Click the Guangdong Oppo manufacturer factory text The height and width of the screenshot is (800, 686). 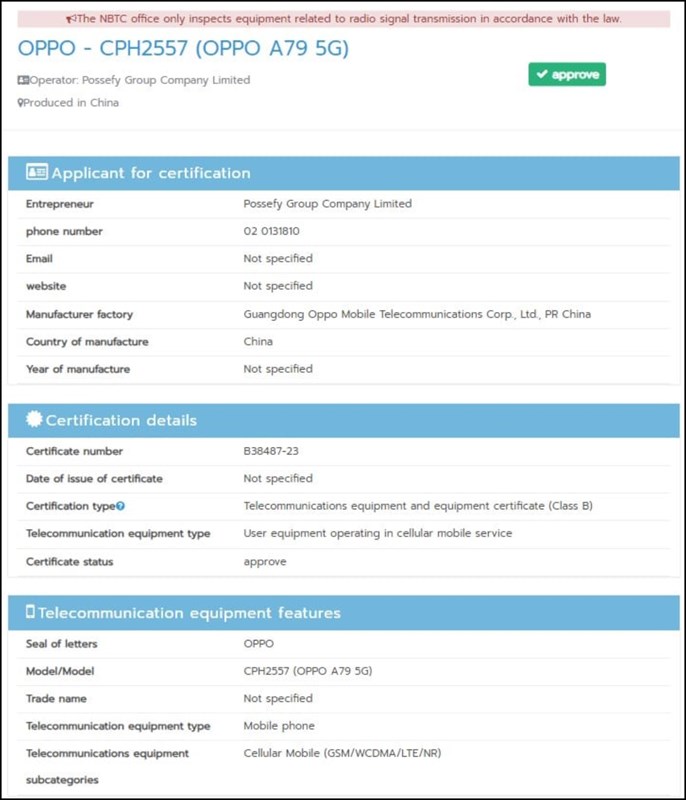click(x=417, y=314)
